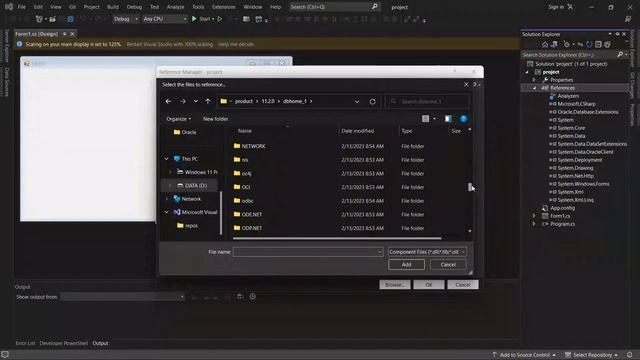The width and height of the screenshot is (640, 360).
Task: Open the OCI folder icon
Action: (237, 187)
